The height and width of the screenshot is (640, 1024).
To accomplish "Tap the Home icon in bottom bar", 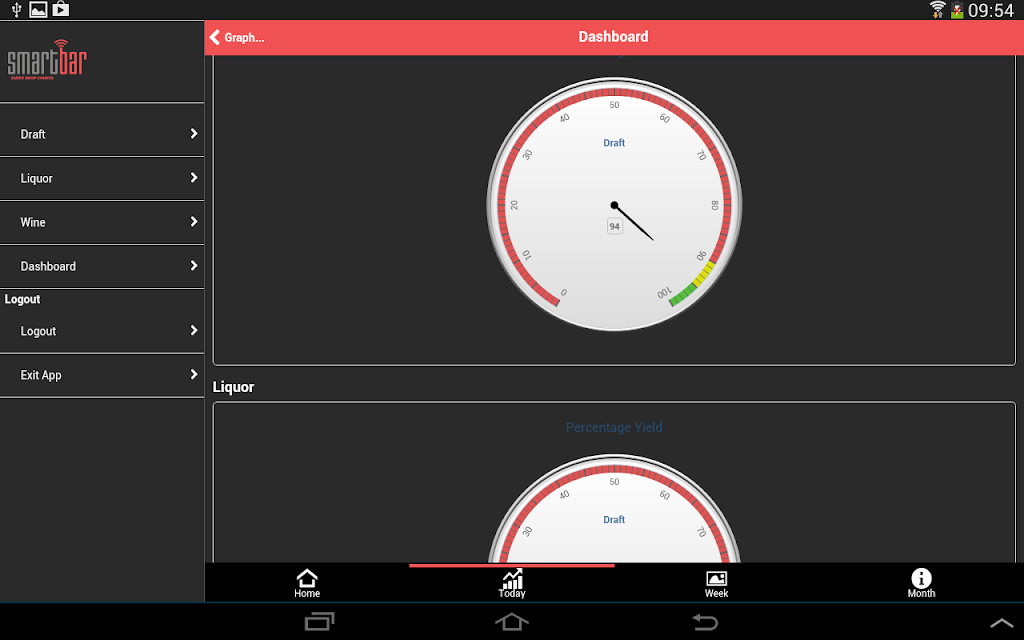I will [306, 583].
